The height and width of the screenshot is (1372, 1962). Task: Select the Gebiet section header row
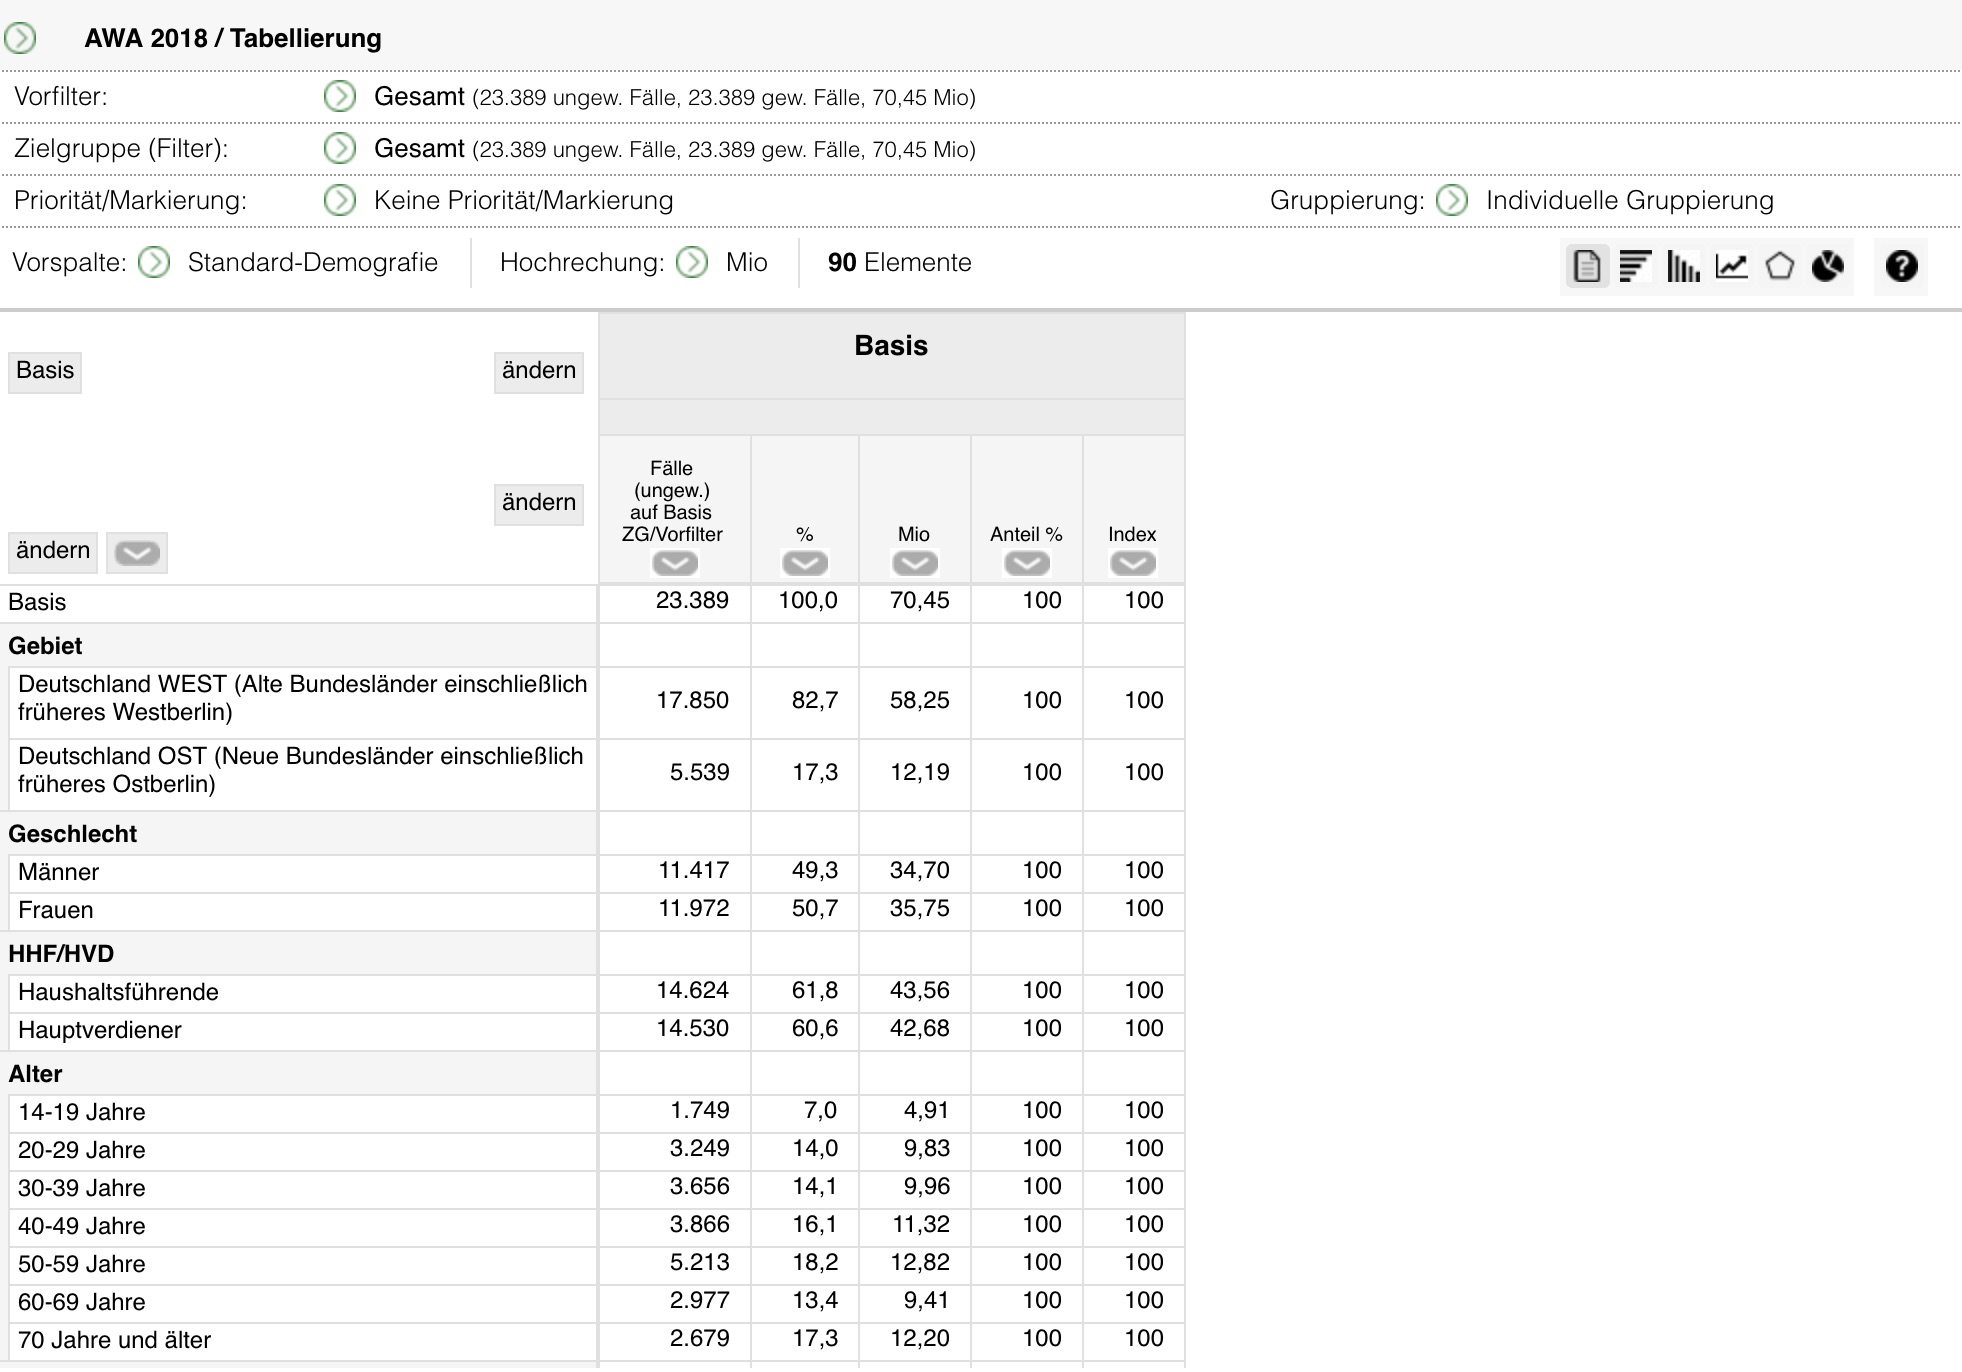coord(300,646)
